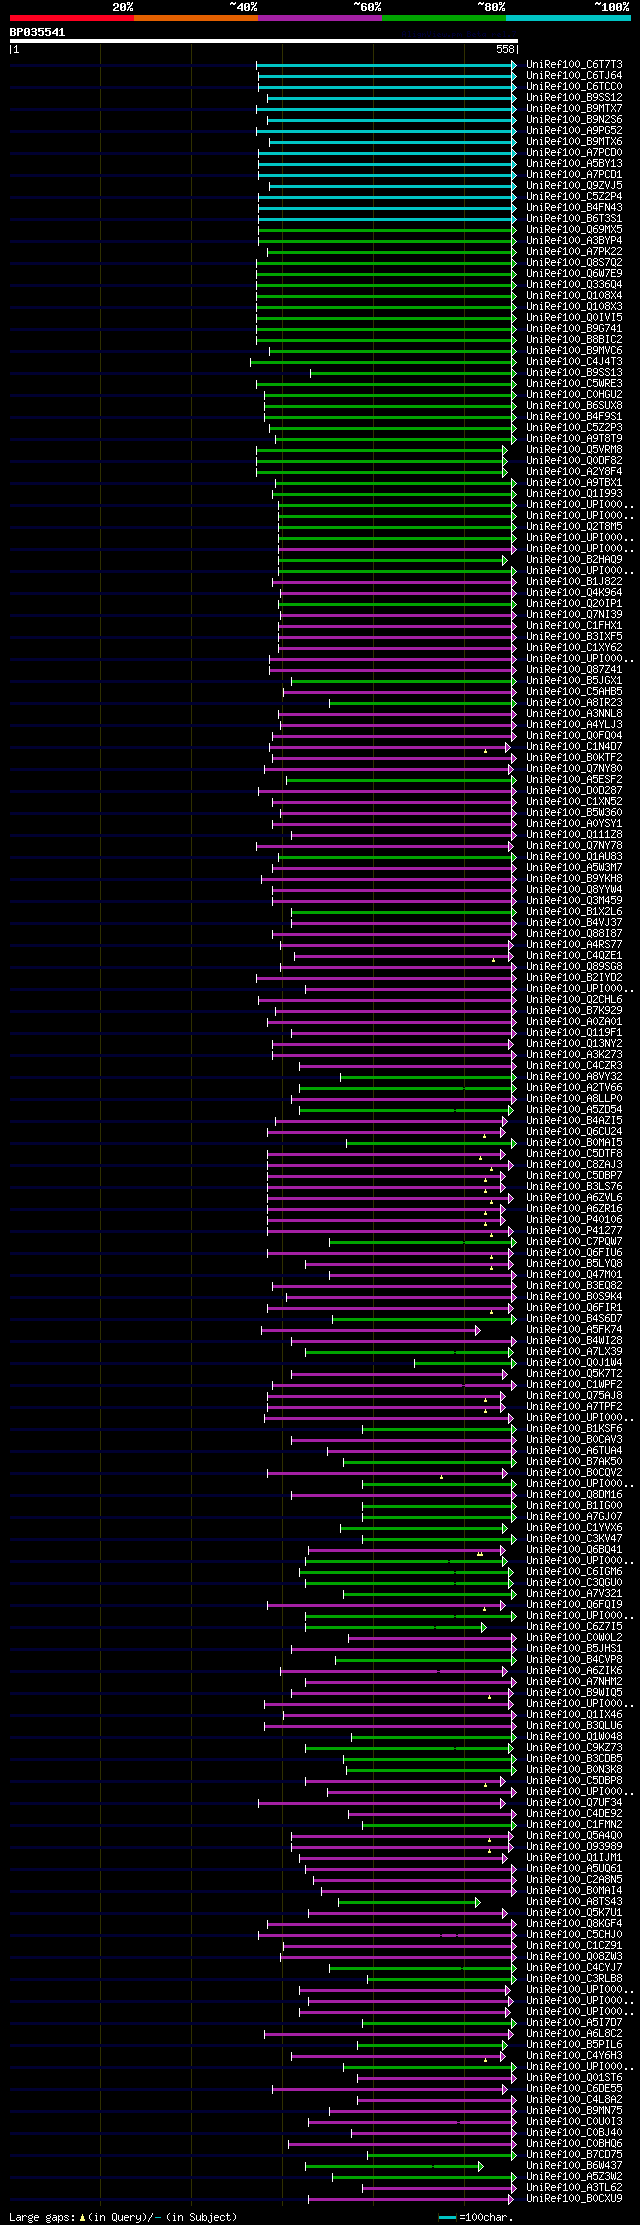Image resolution: width=640 pixels, height=2225 pixels.
Task: Select hit label UniRef100_Q69MX5
Action: tap(574, 229)
